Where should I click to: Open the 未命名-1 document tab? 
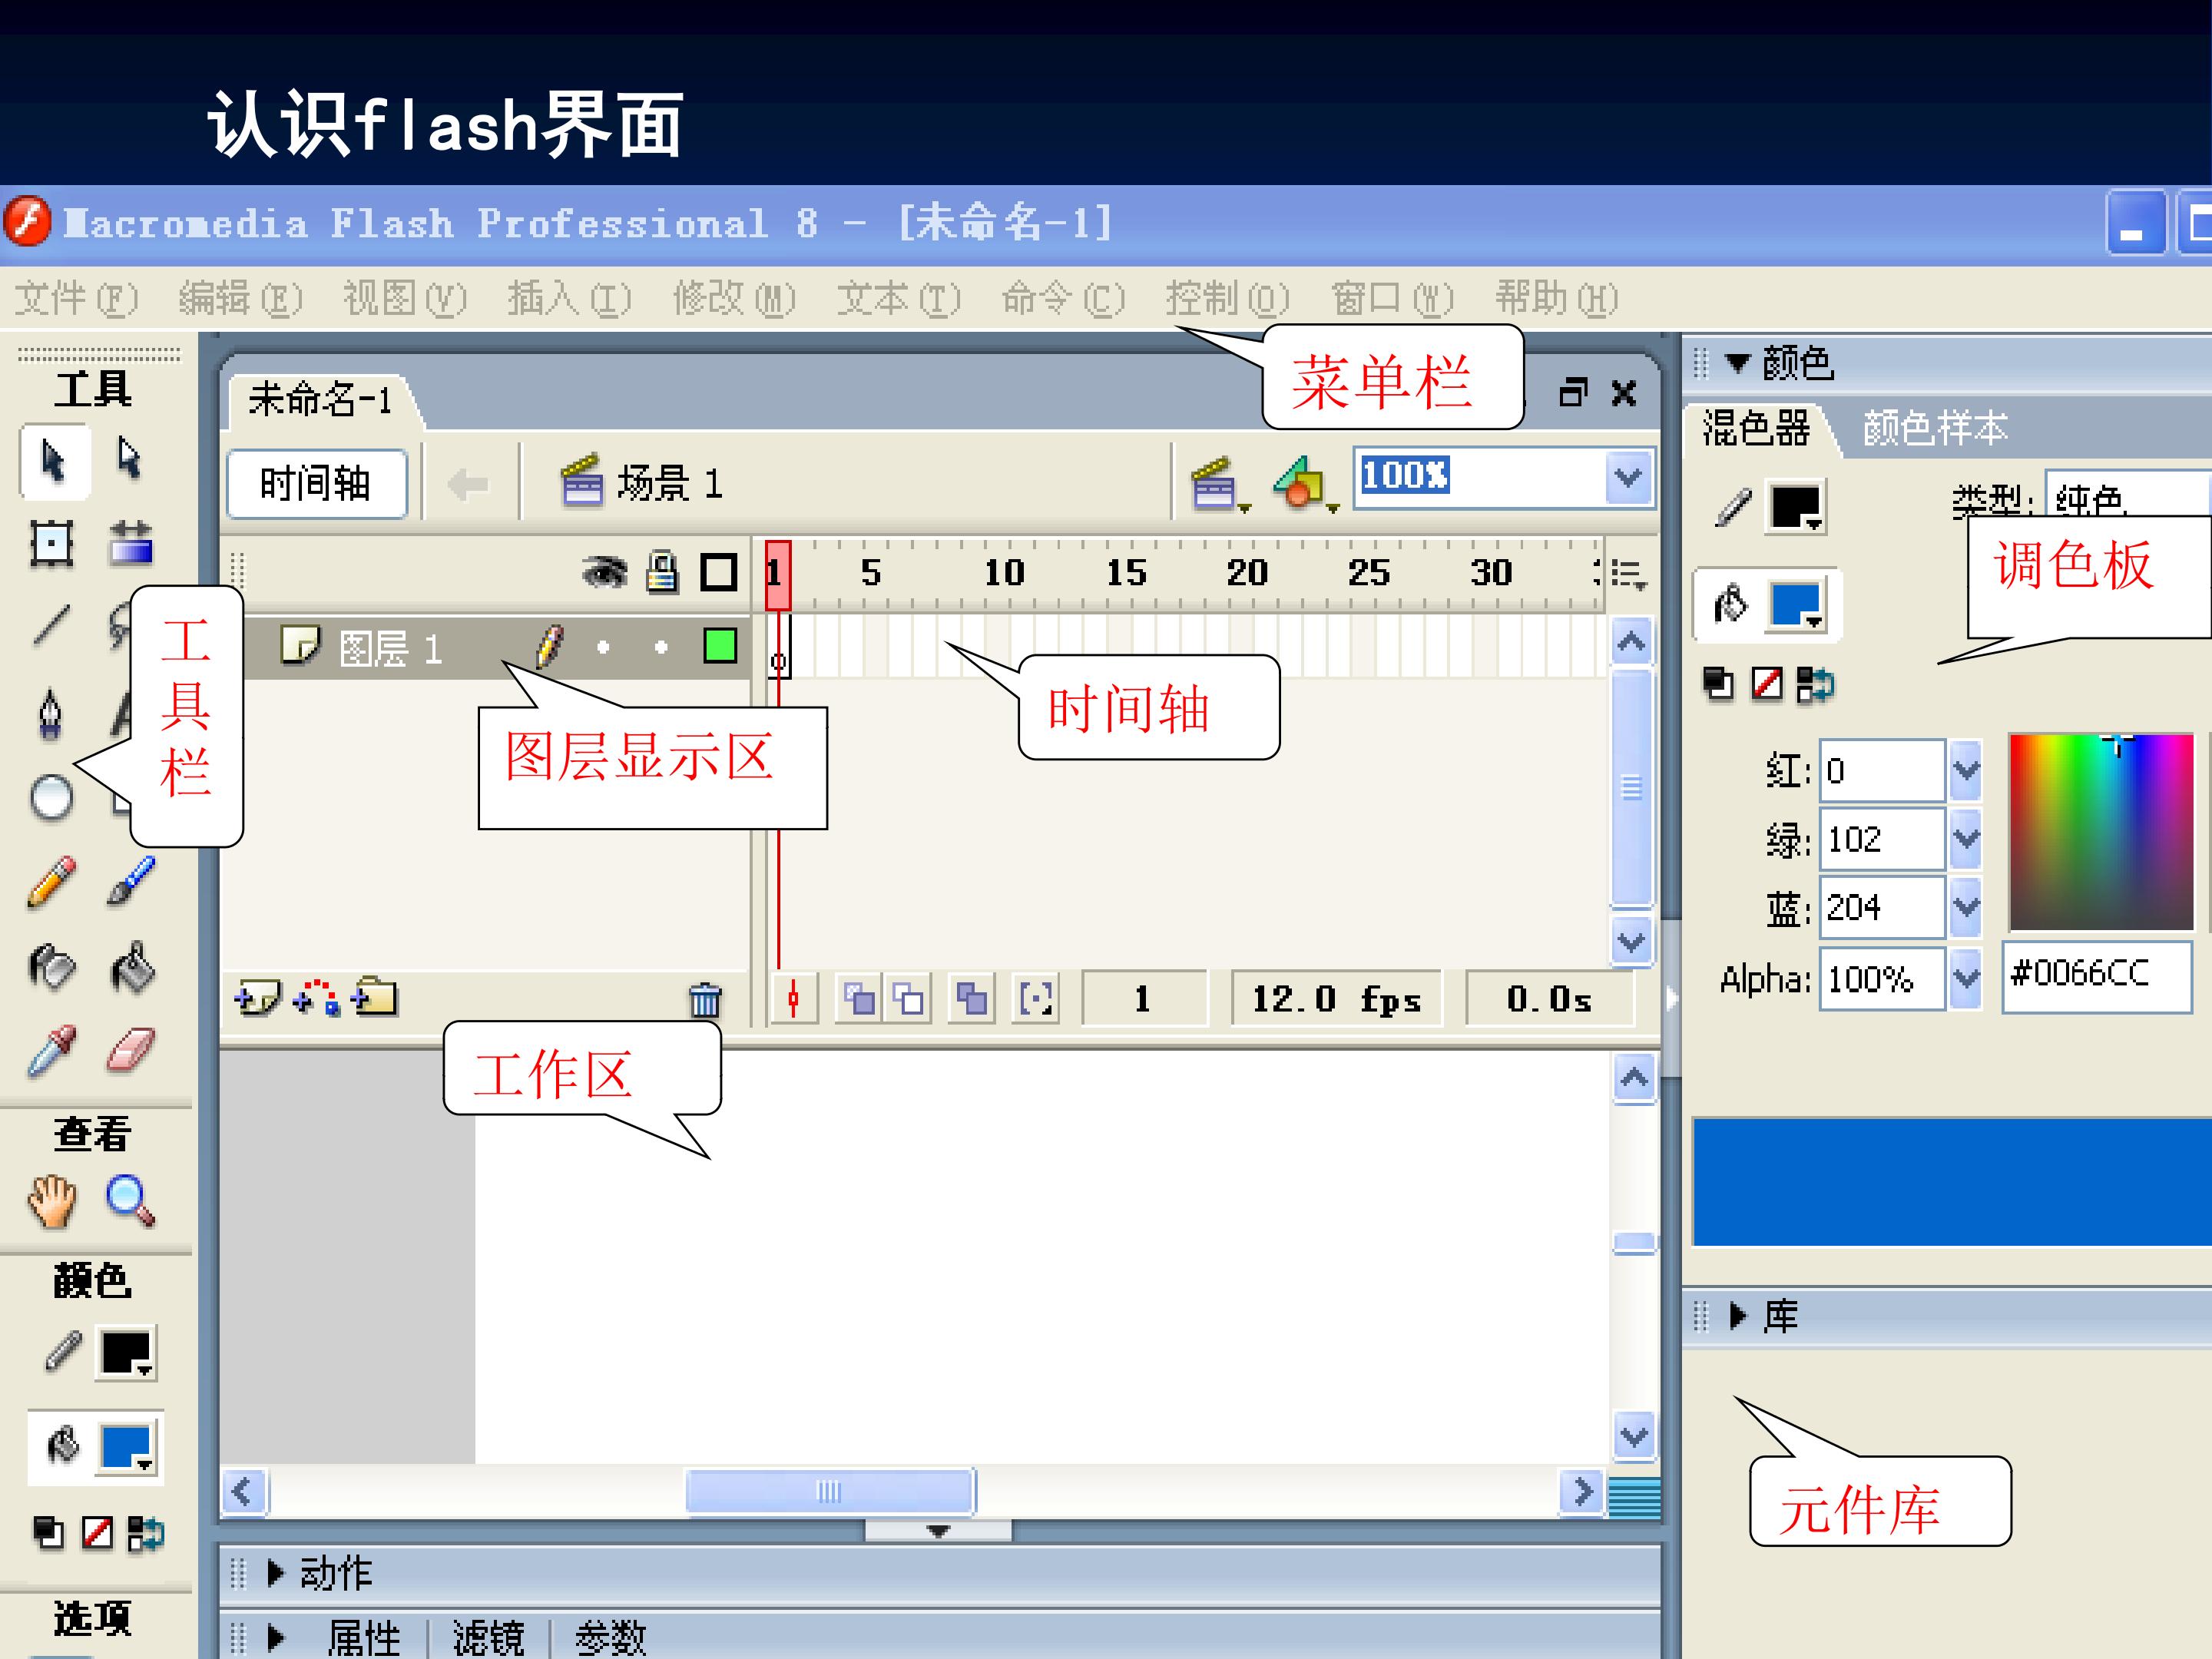click(x=320, y=400)
